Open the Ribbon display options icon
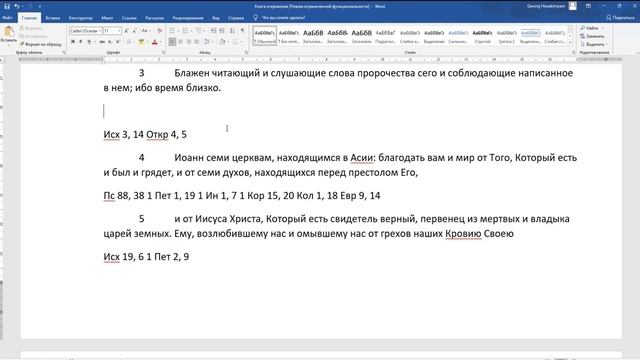 pos(588,6)
